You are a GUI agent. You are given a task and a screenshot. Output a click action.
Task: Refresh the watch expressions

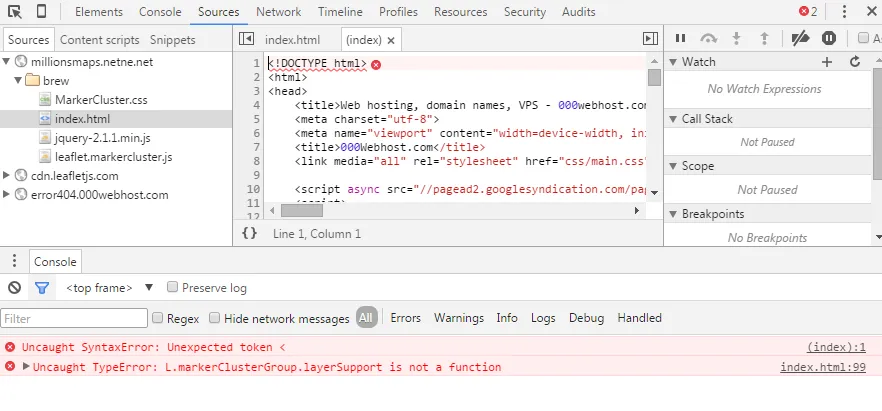855,62
